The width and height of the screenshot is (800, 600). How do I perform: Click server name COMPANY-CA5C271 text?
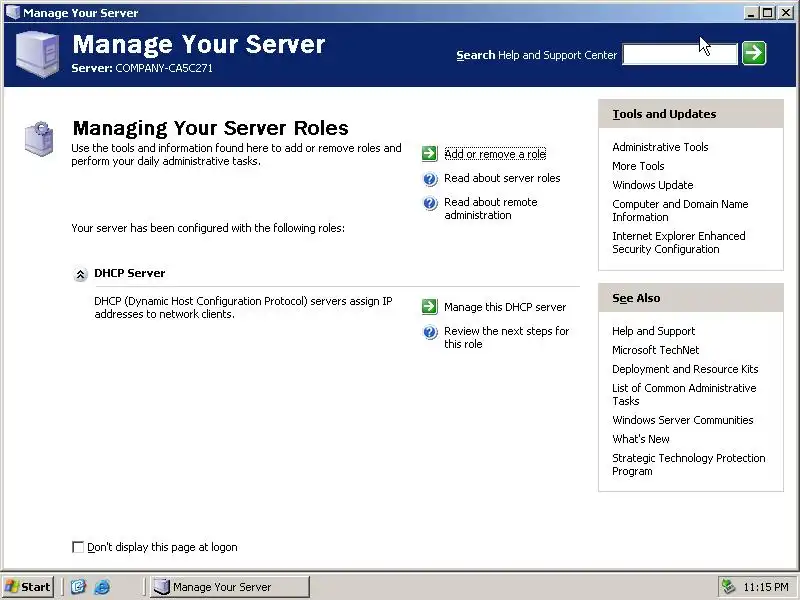(164, 68)
